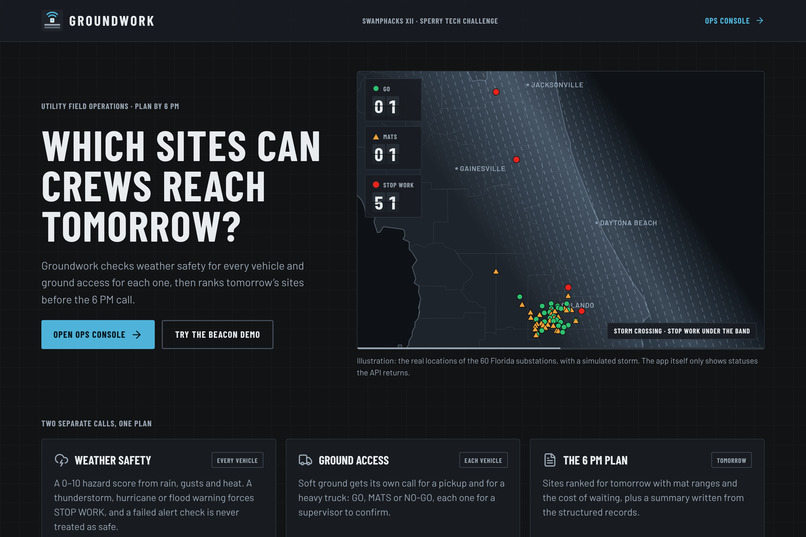Click the orange MATS triangle icon

pos(376,137)
